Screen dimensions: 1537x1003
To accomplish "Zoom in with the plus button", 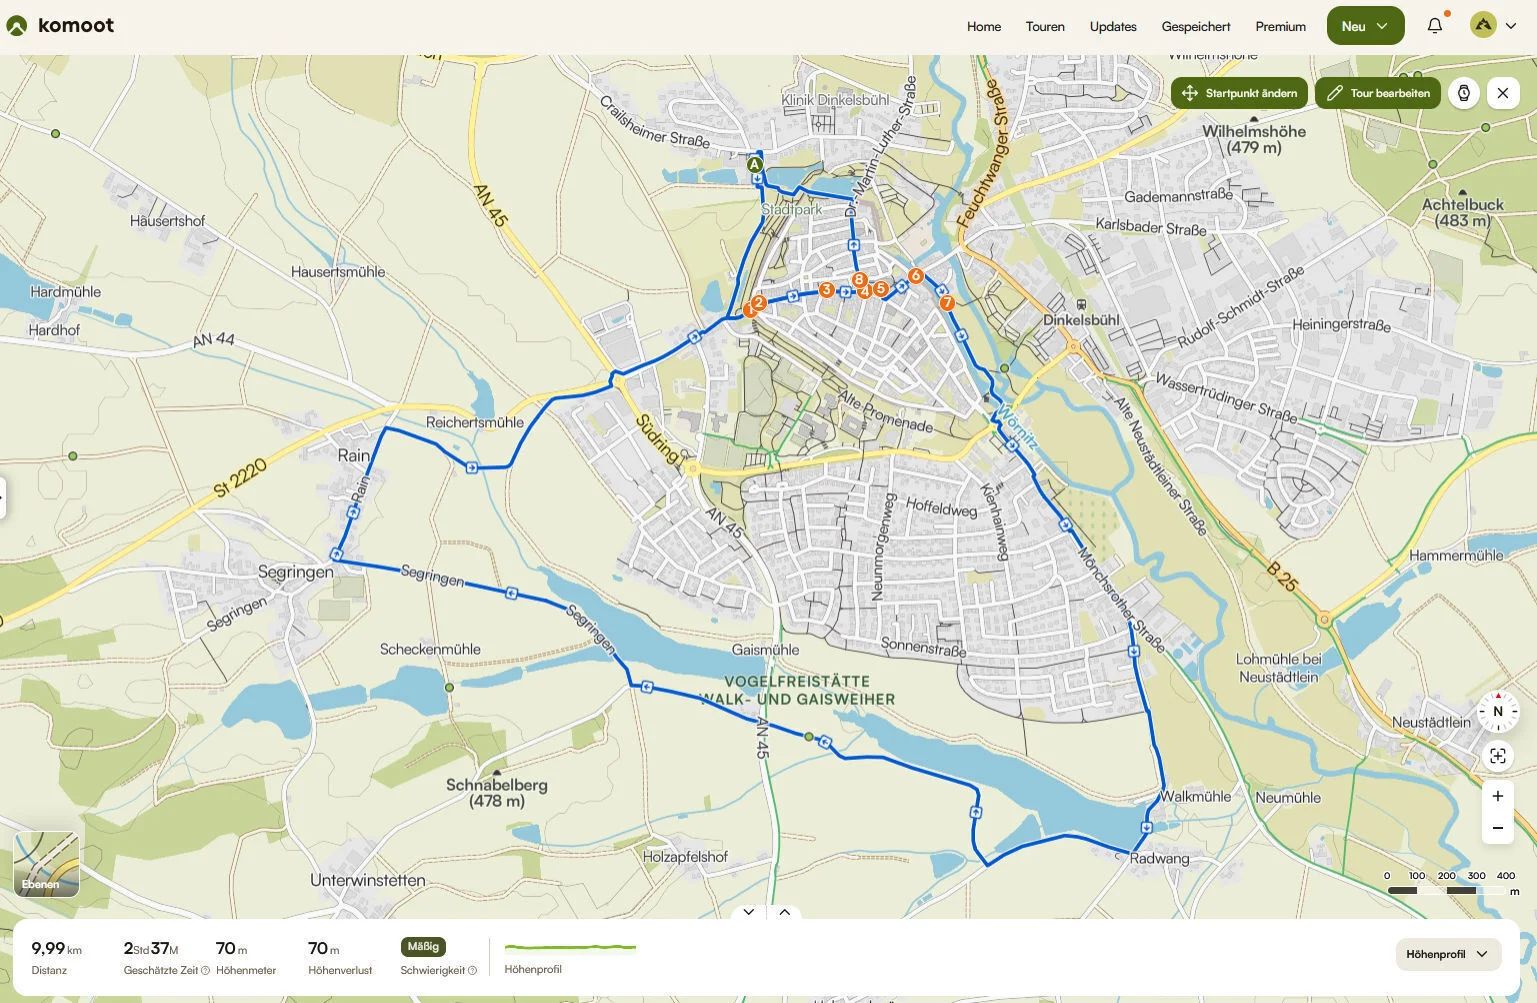I will [1497, 796].
